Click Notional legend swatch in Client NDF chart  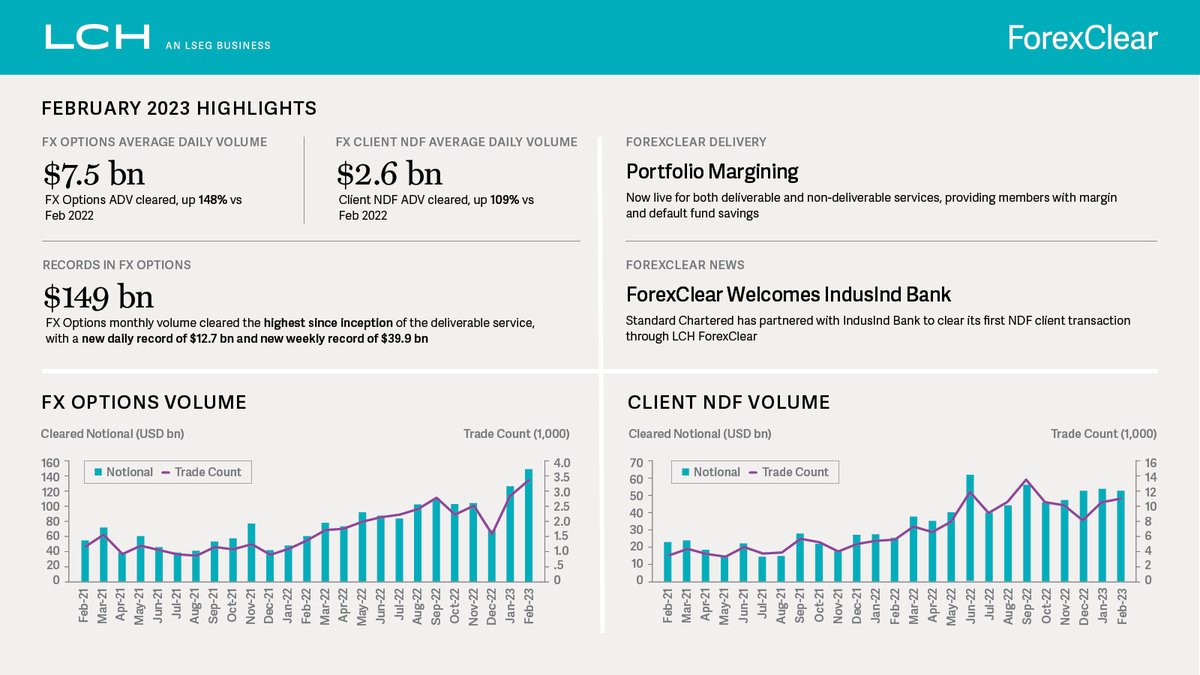coord(686,472)
